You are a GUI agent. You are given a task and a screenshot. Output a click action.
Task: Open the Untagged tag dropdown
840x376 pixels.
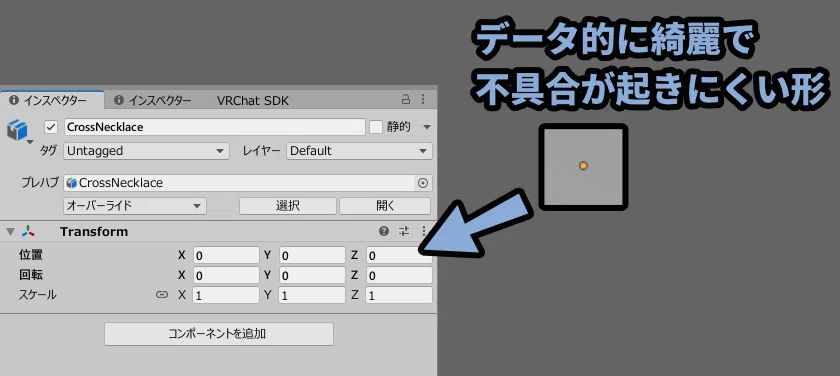point(146,151)
